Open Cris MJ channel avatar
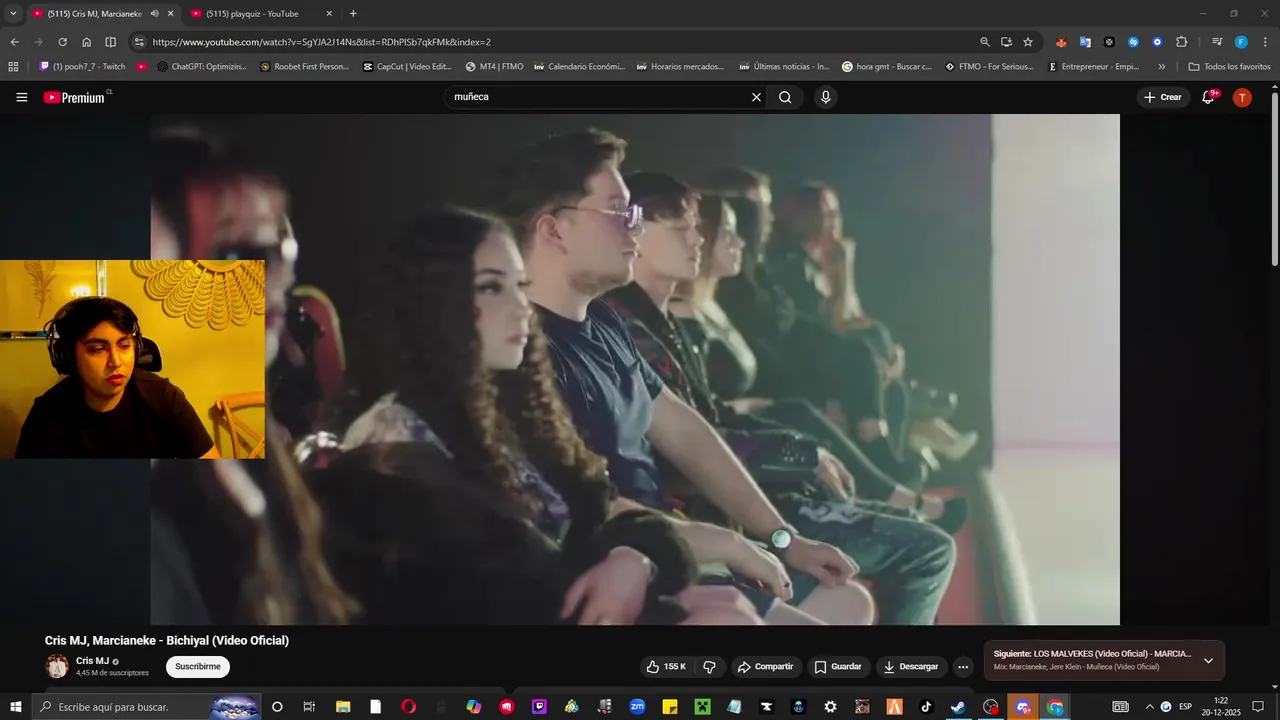 (x=57, y=666)
